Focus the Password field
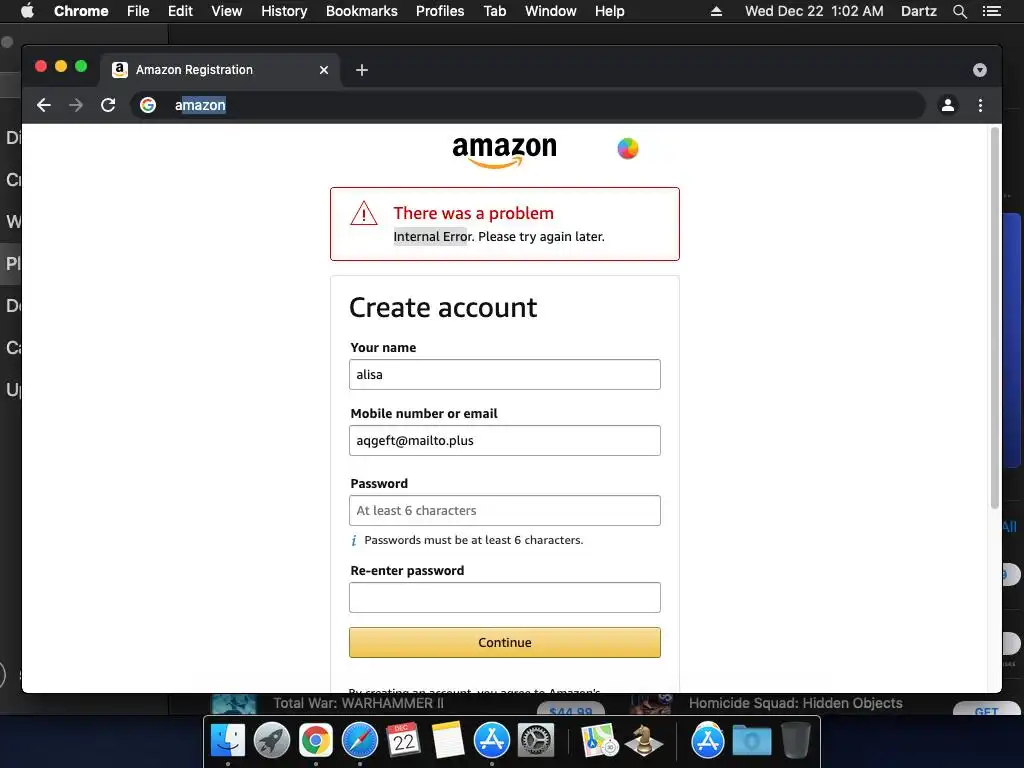This screenshot has width=1024, height=768. pyautogui.click(x=505, y=510)
